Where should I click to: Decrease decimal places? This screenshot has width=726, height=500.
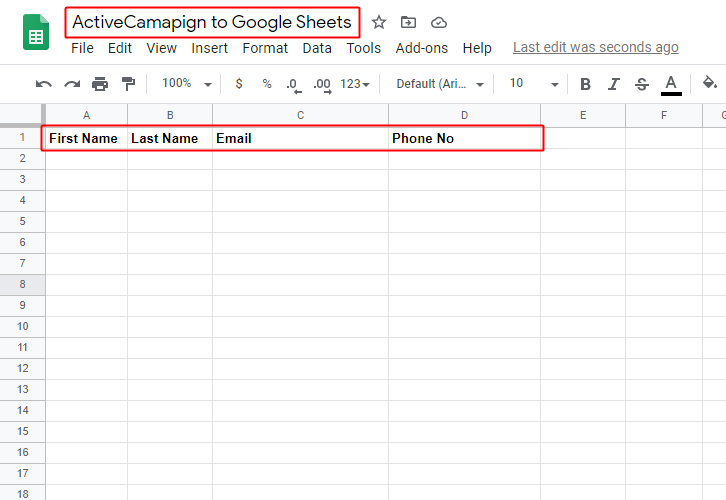click(x=294, y=85)
